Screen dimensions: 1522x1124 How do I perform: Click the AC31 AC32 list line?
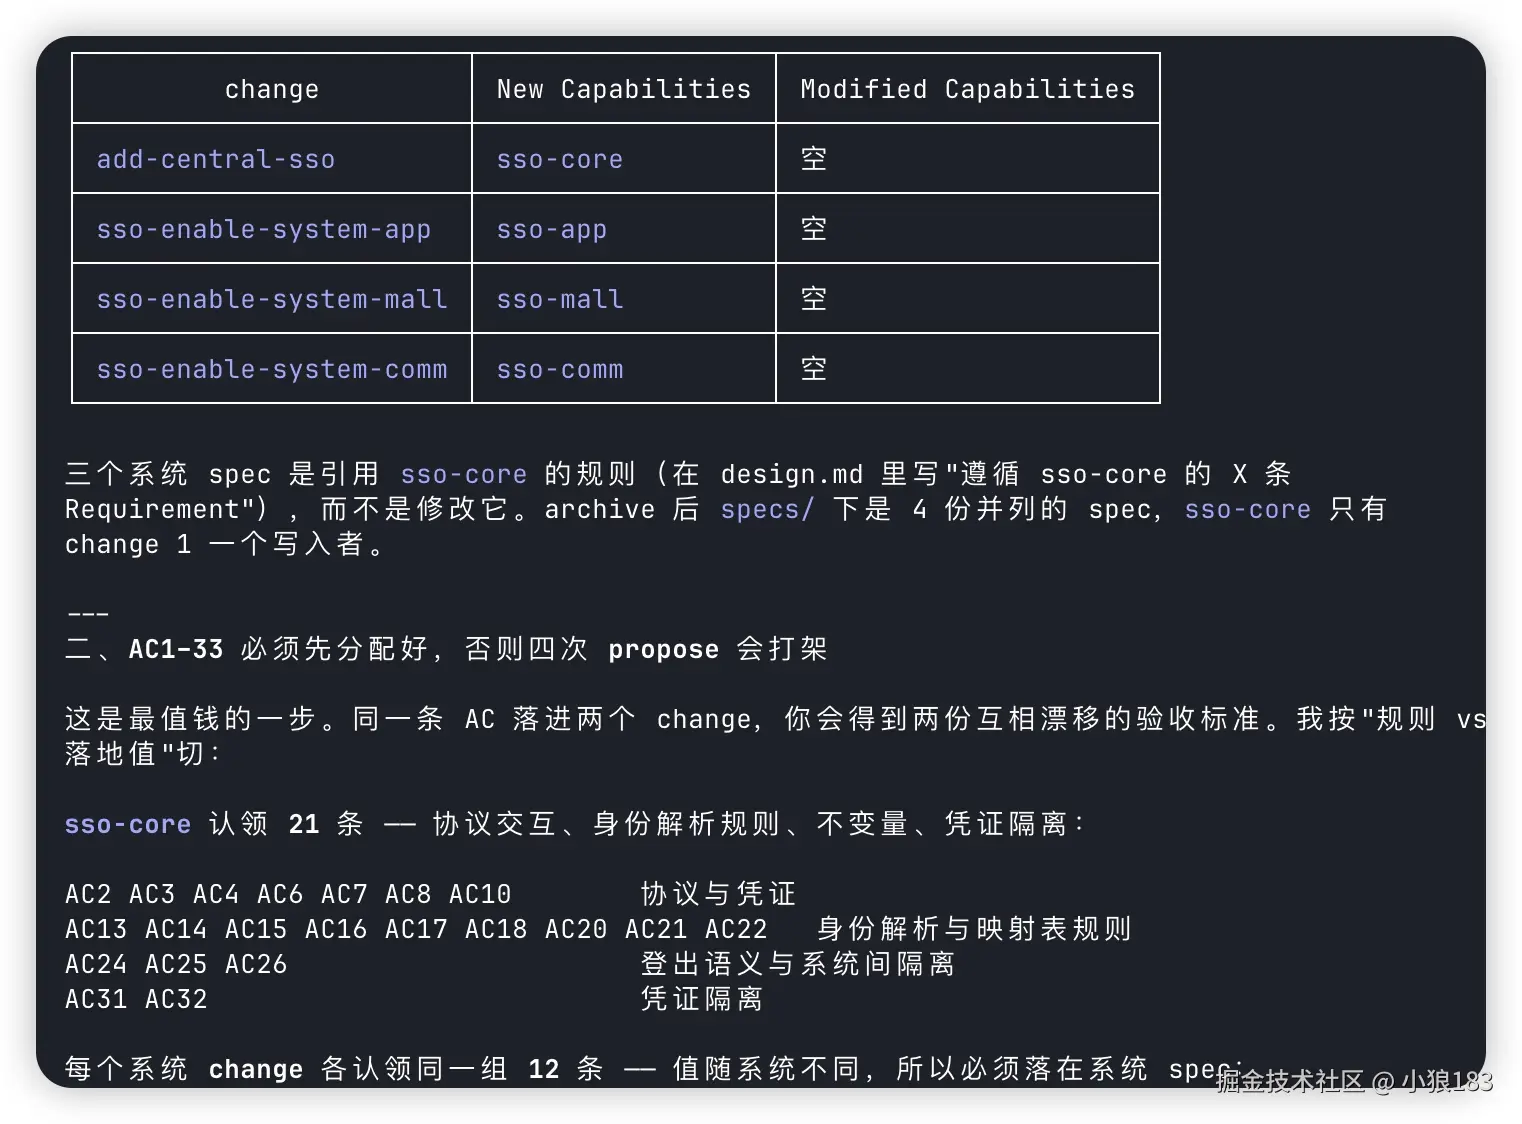pos(136,999)
